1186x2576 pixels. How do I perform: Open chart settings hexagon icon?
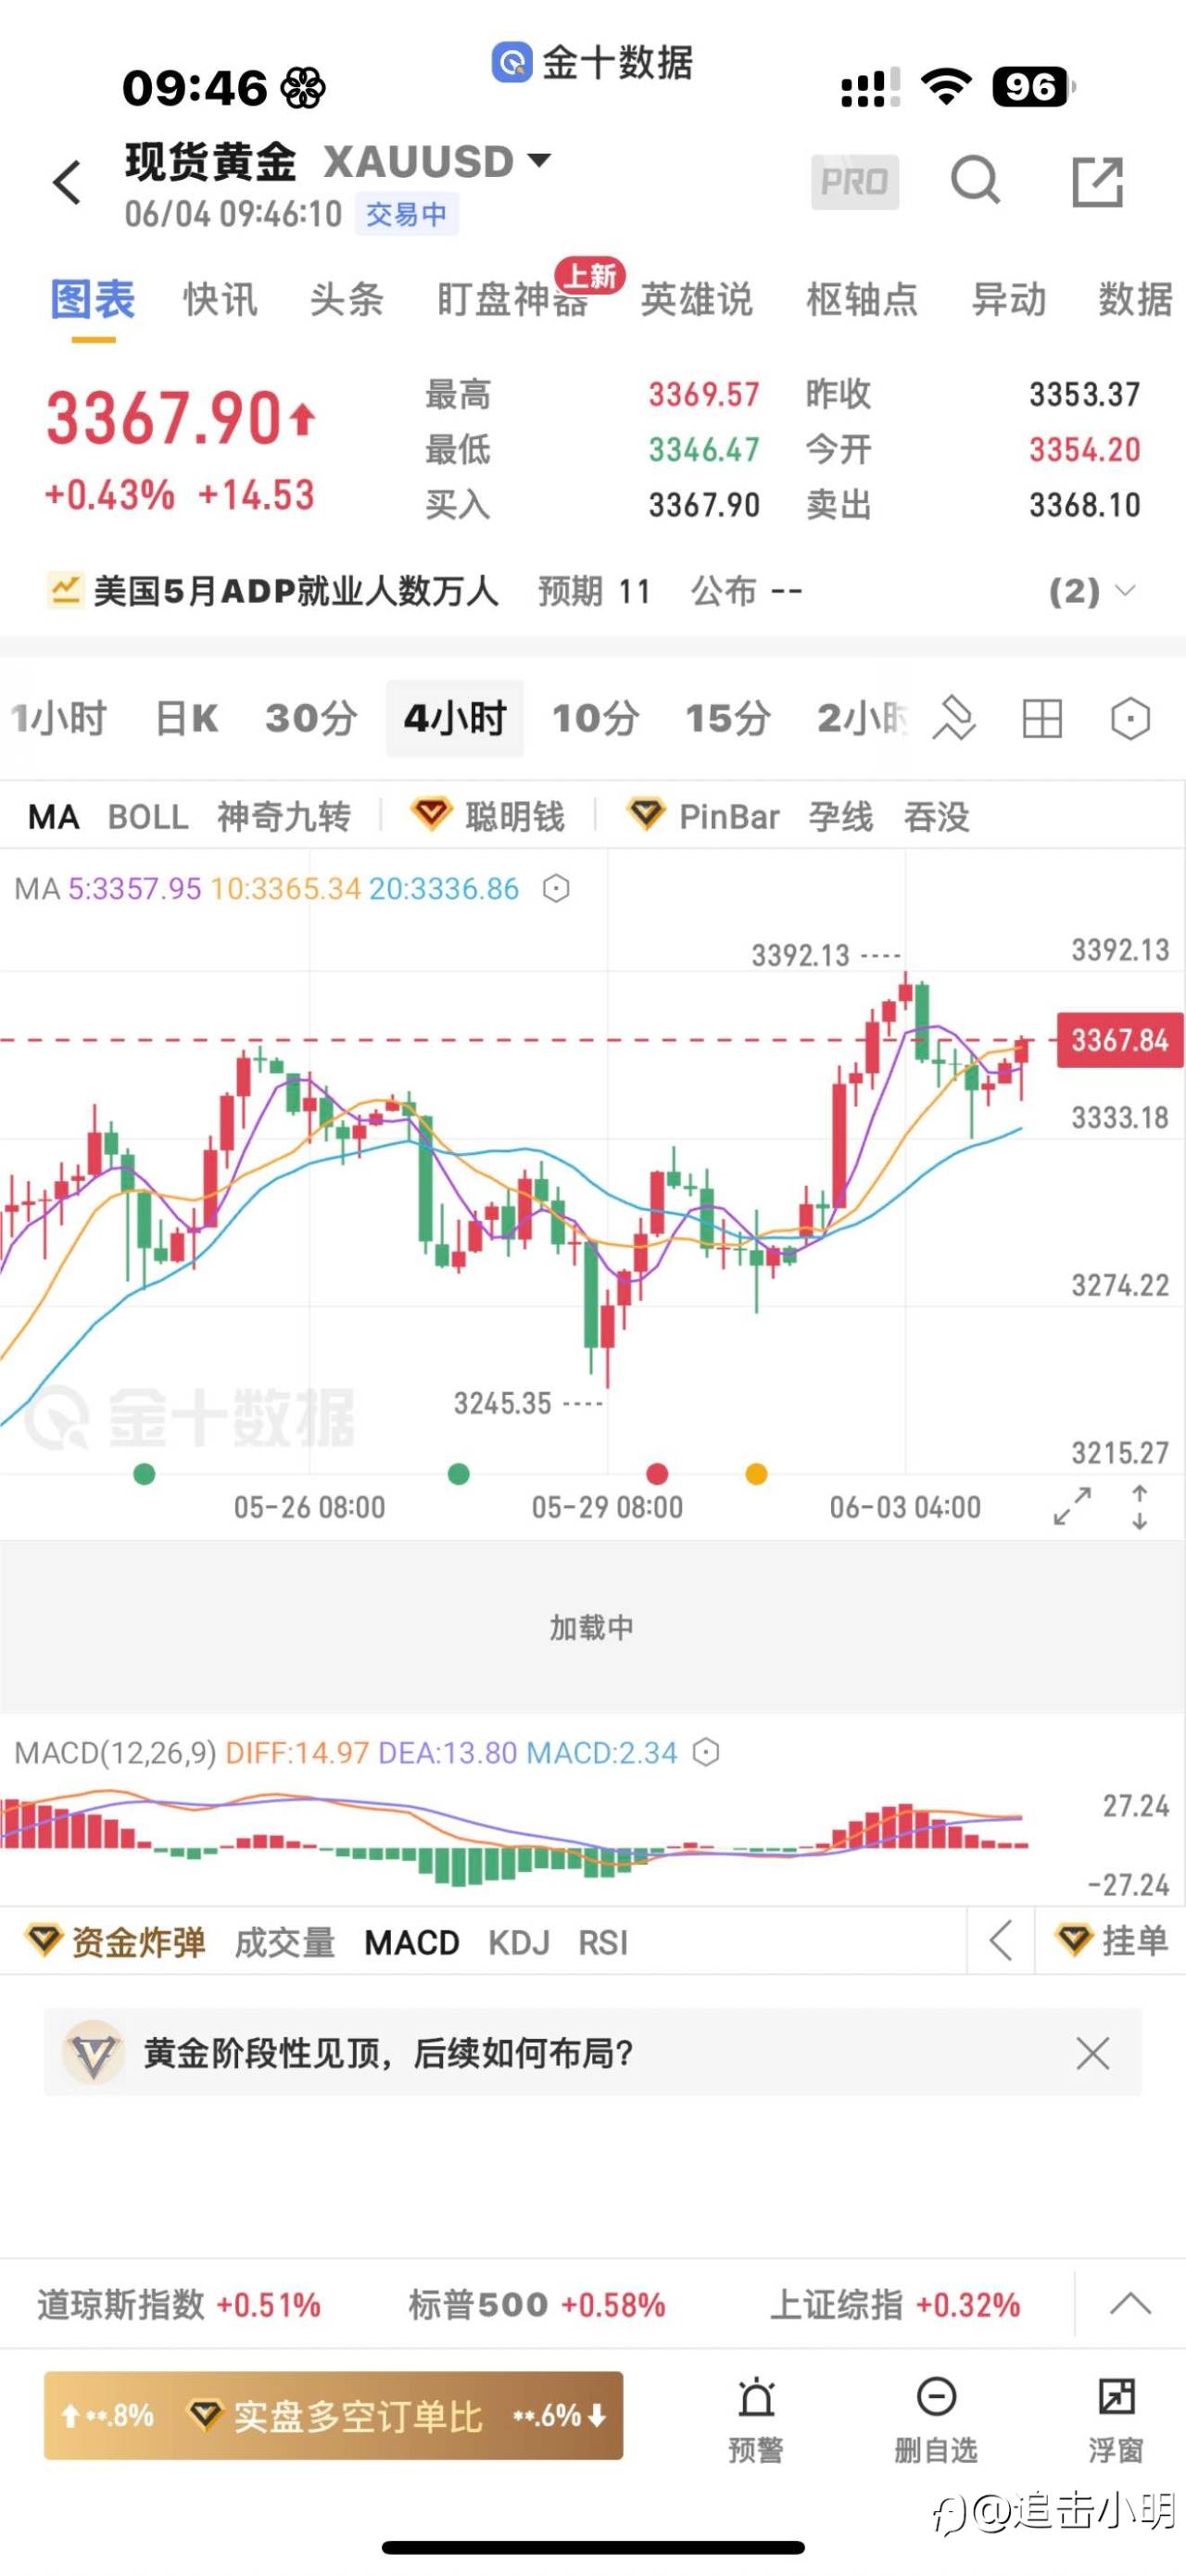1130,718
